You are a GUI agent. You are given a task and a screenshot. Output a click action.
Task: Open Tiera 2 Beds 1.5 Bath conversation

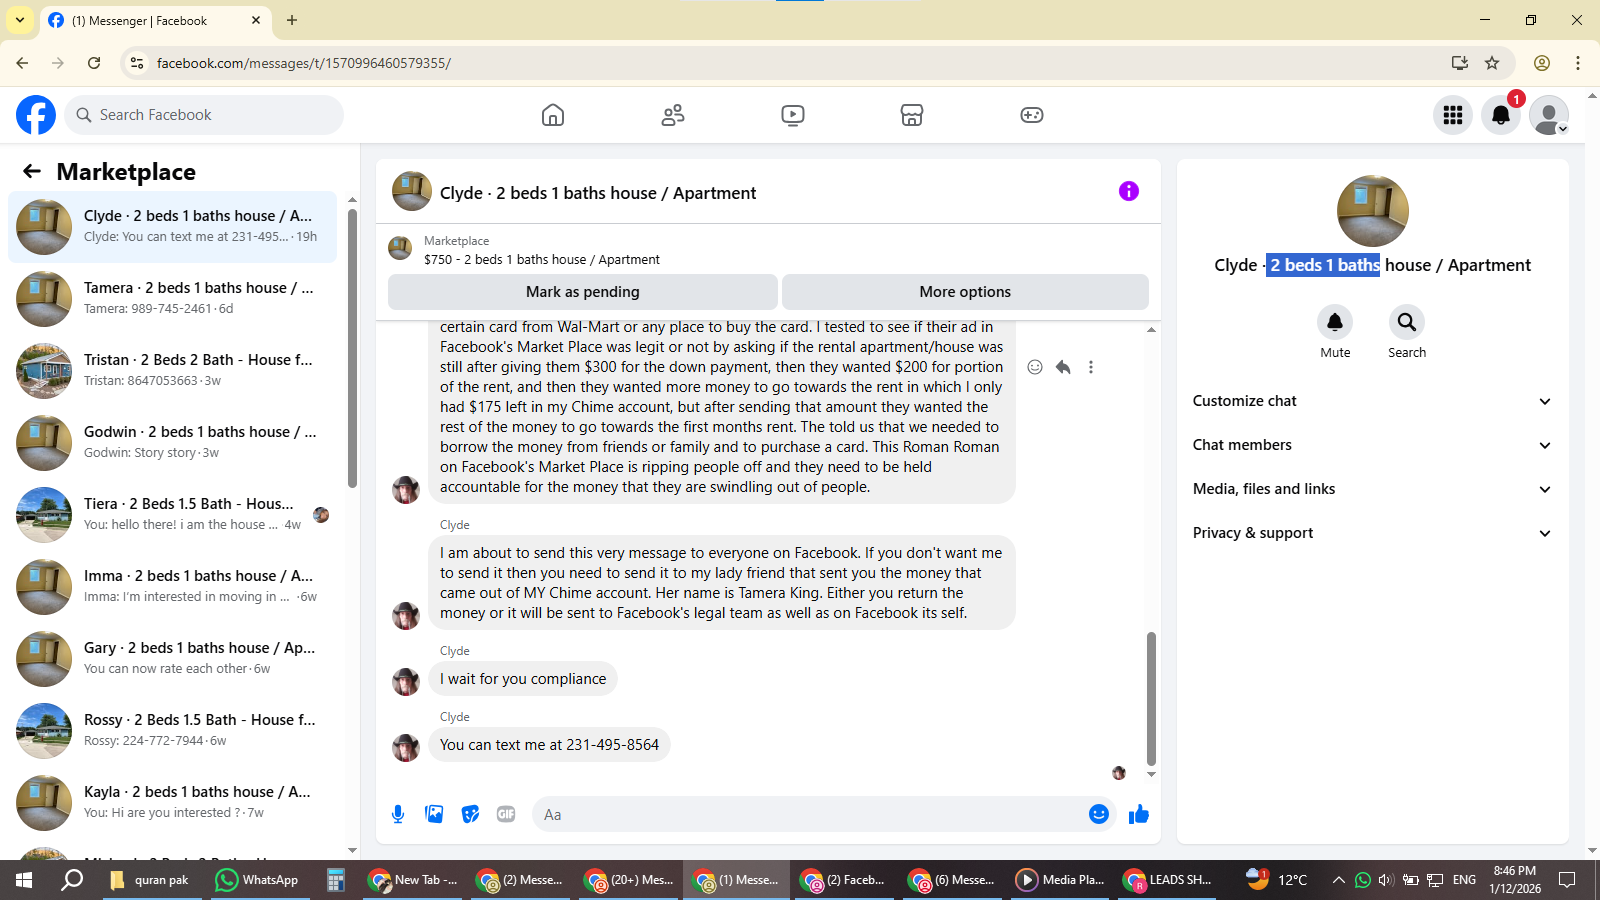pyautogui.click(x=173, y=515)
